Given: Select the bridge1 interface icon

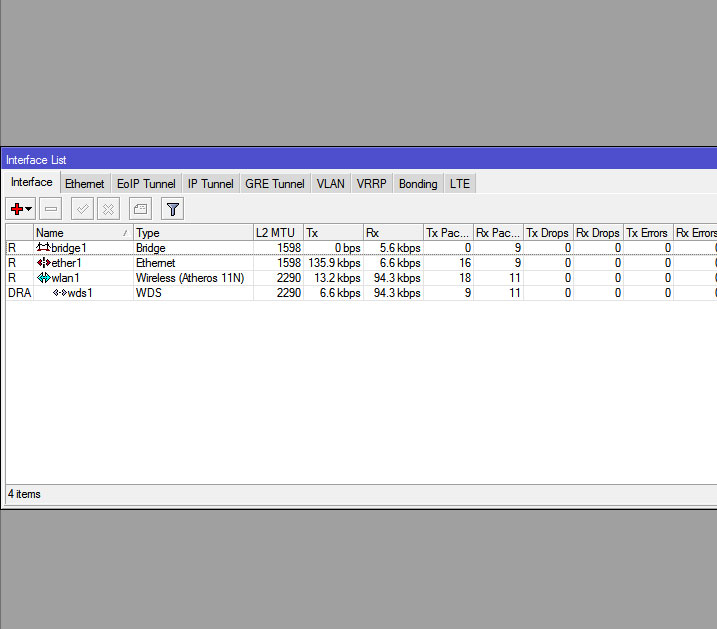Looking at the screenshot, I should [43, 248].
